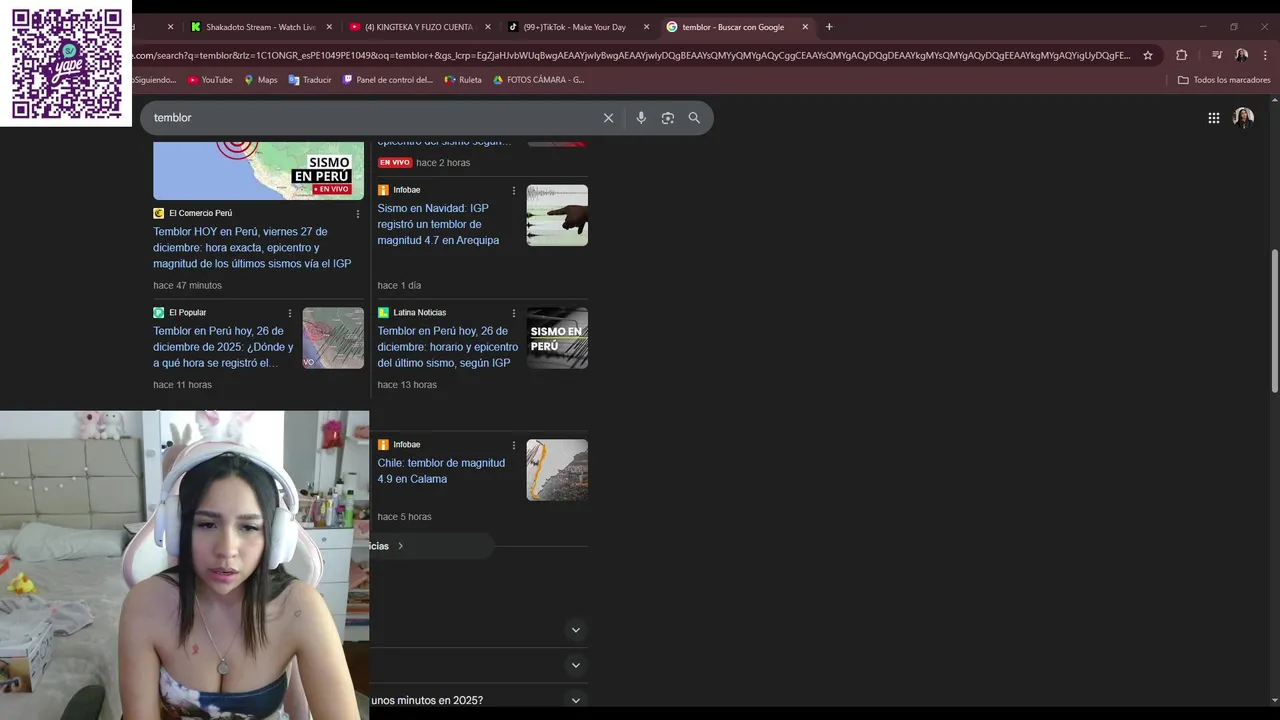Open the Chrome profile avatar in toolbar
This screenshot has width=1280, height=720.
click(x=1241, y=55)
